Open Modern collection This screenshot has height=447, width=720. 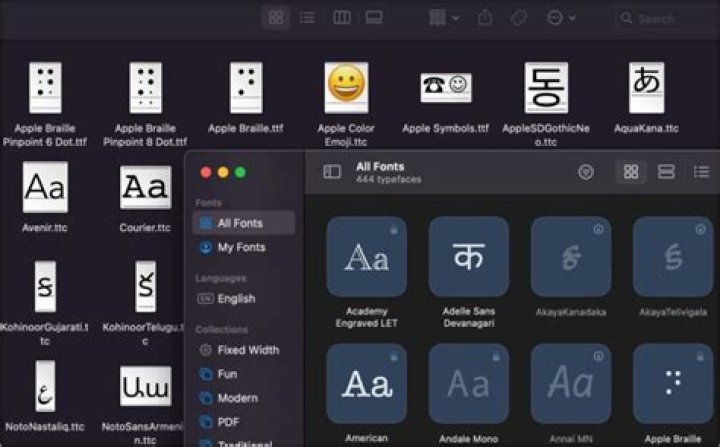(244, 398)
